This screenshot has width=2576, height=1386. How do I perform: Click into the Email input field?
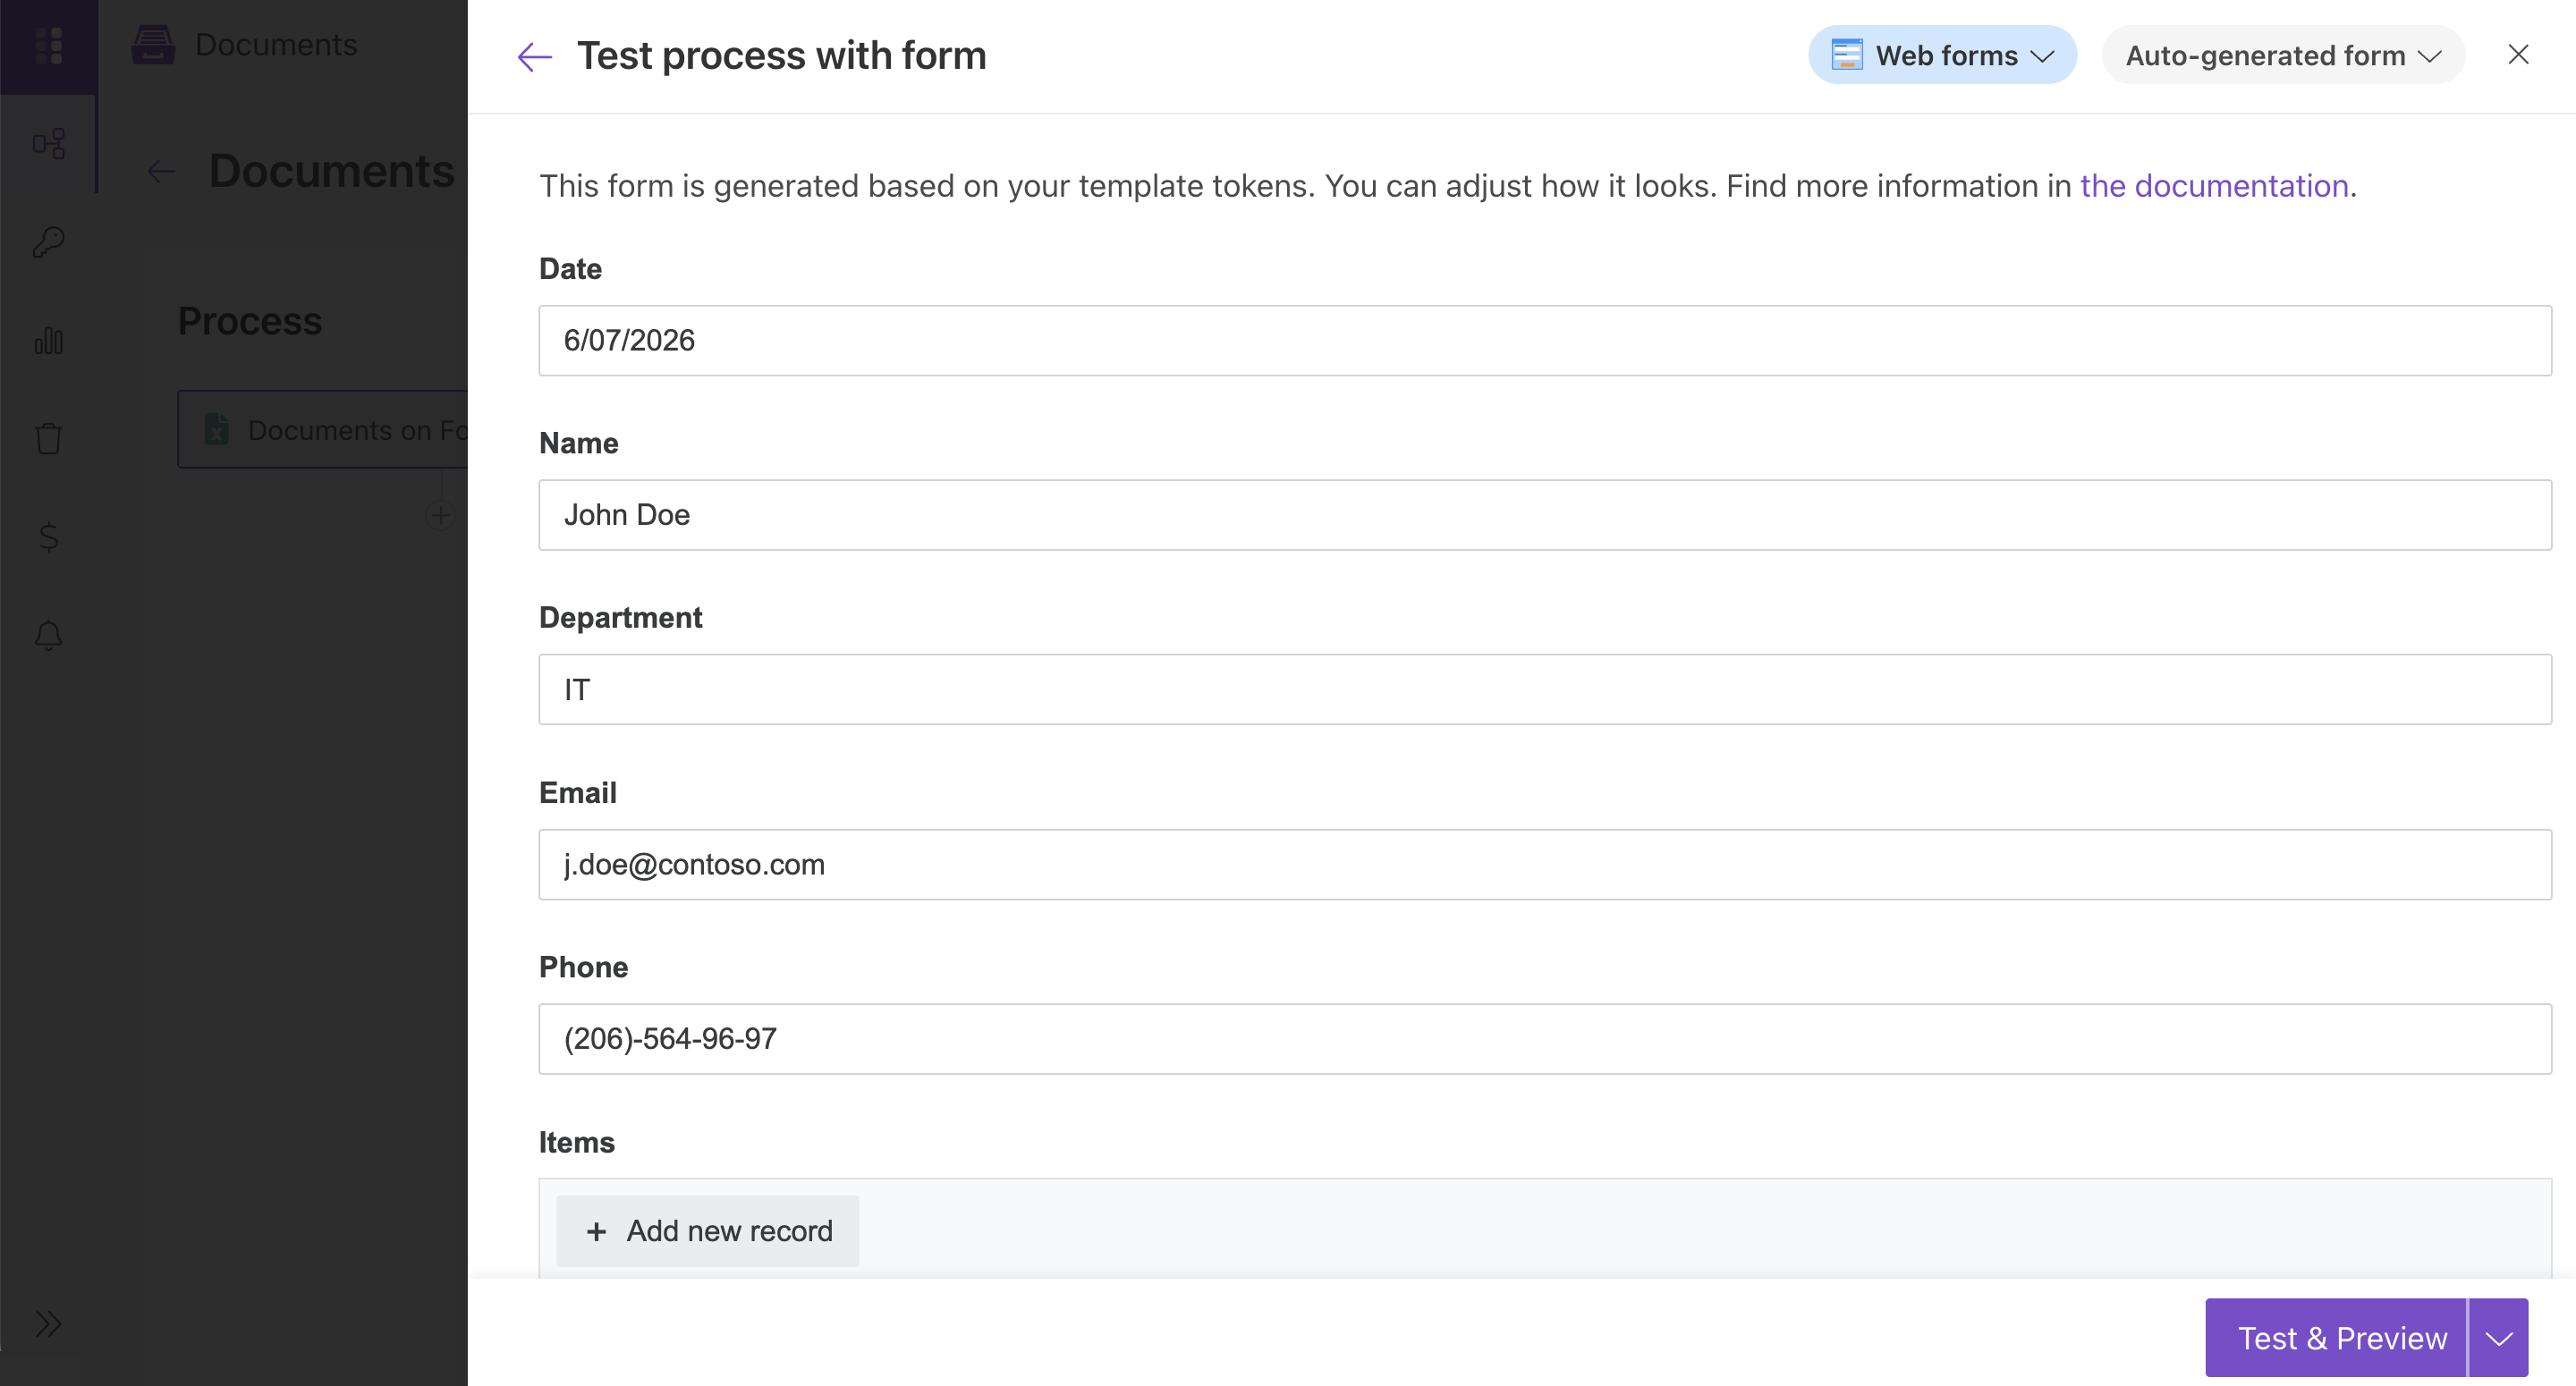click(1545, 865)
